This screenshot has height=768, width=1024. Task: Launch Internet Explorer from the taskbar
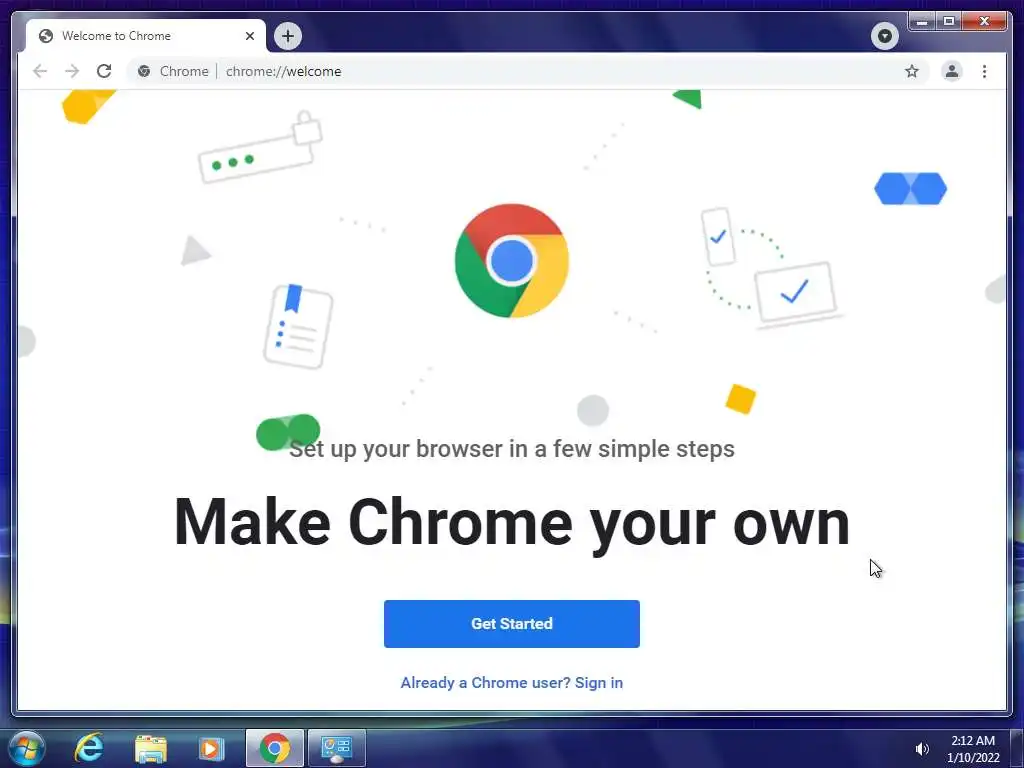89,748
